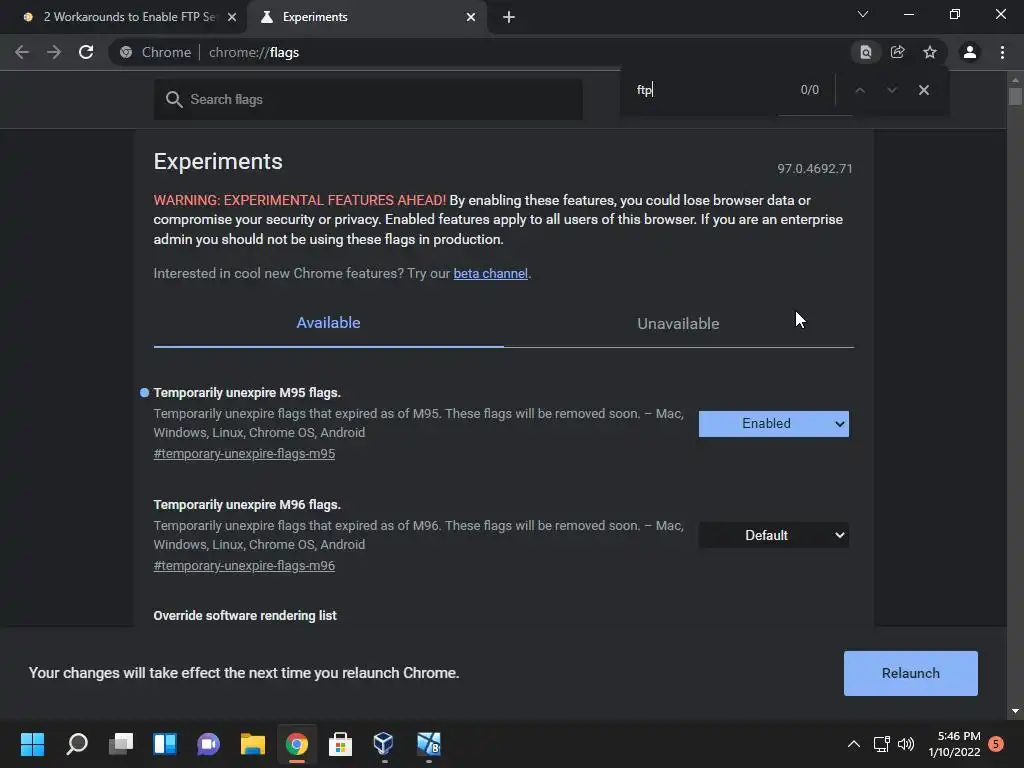The width and height of the screenshot is (1024, 768).
Task: Open Microsoft Store from taskbar
Action: [340, 744]
